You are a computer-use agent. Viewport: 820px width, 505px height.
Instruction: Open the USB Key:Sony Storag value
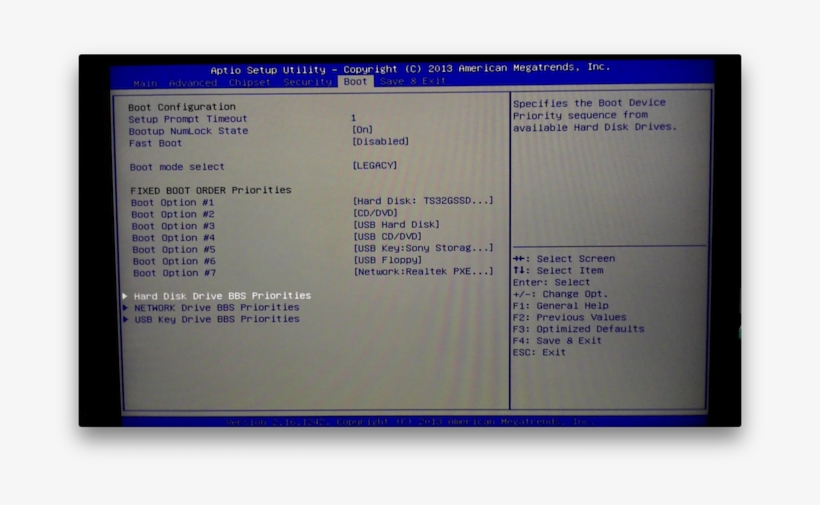424,248
